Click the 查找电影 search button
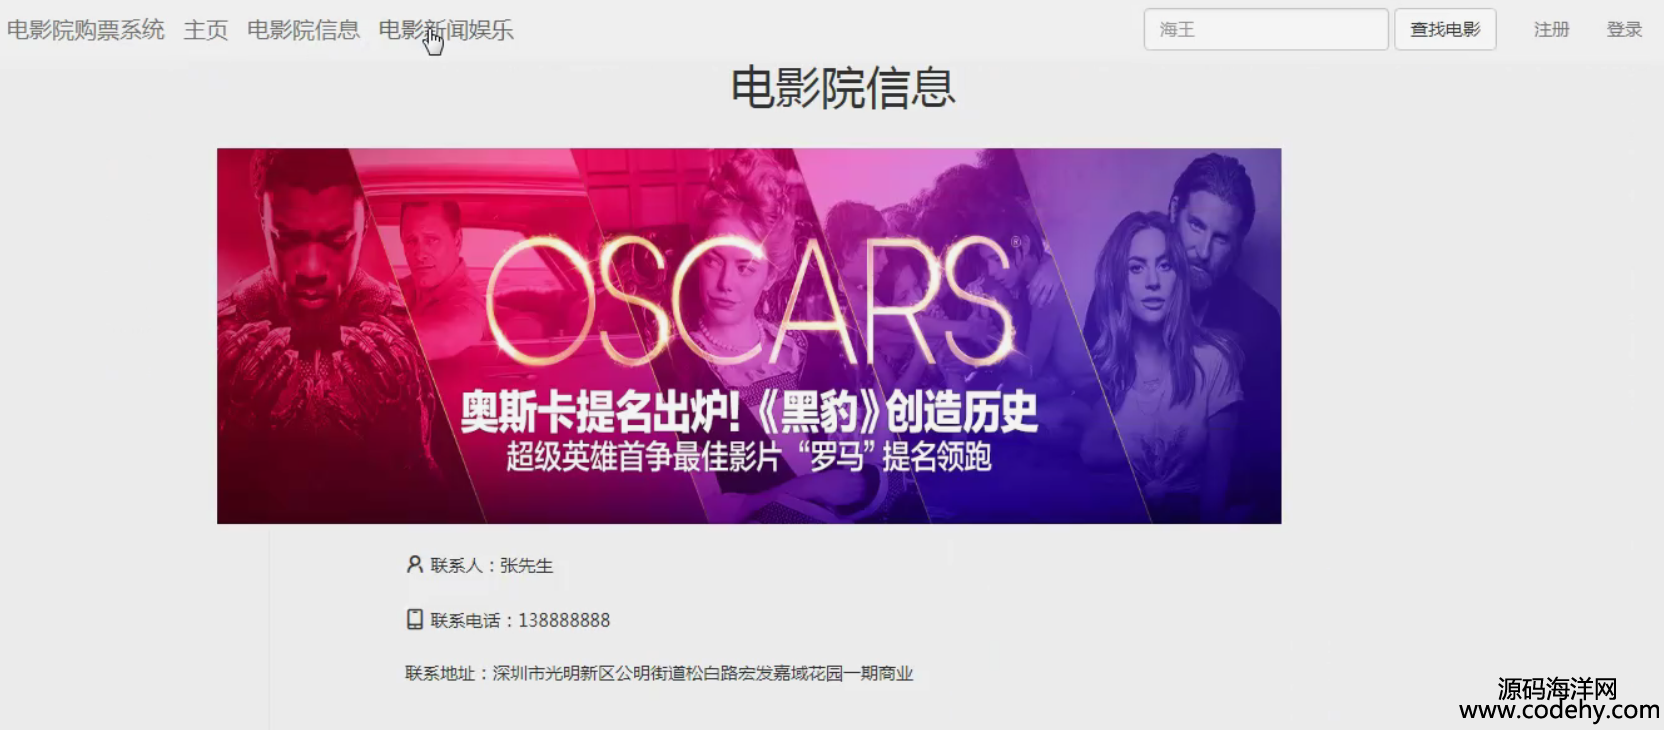The height and width of the screenshot is (730, 1664). (1445, 29)
